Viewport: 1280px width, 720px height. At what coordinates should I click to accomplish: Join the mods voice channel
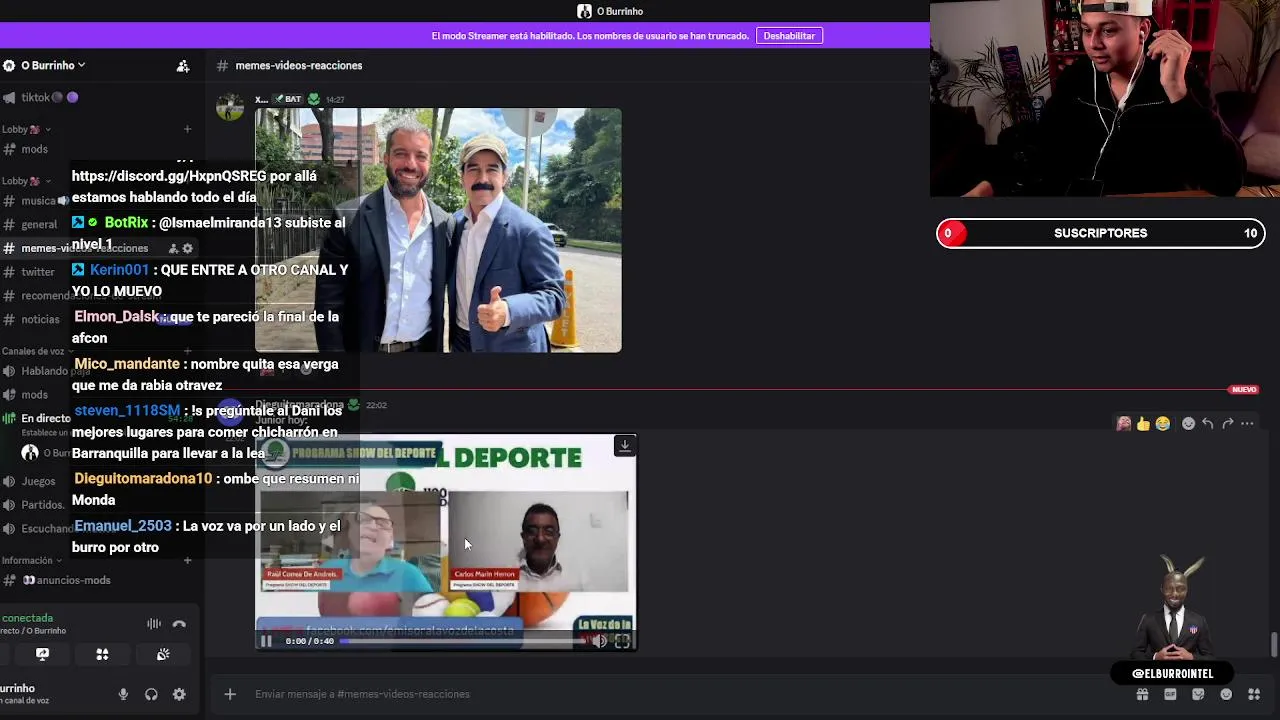tap(34, 394)
